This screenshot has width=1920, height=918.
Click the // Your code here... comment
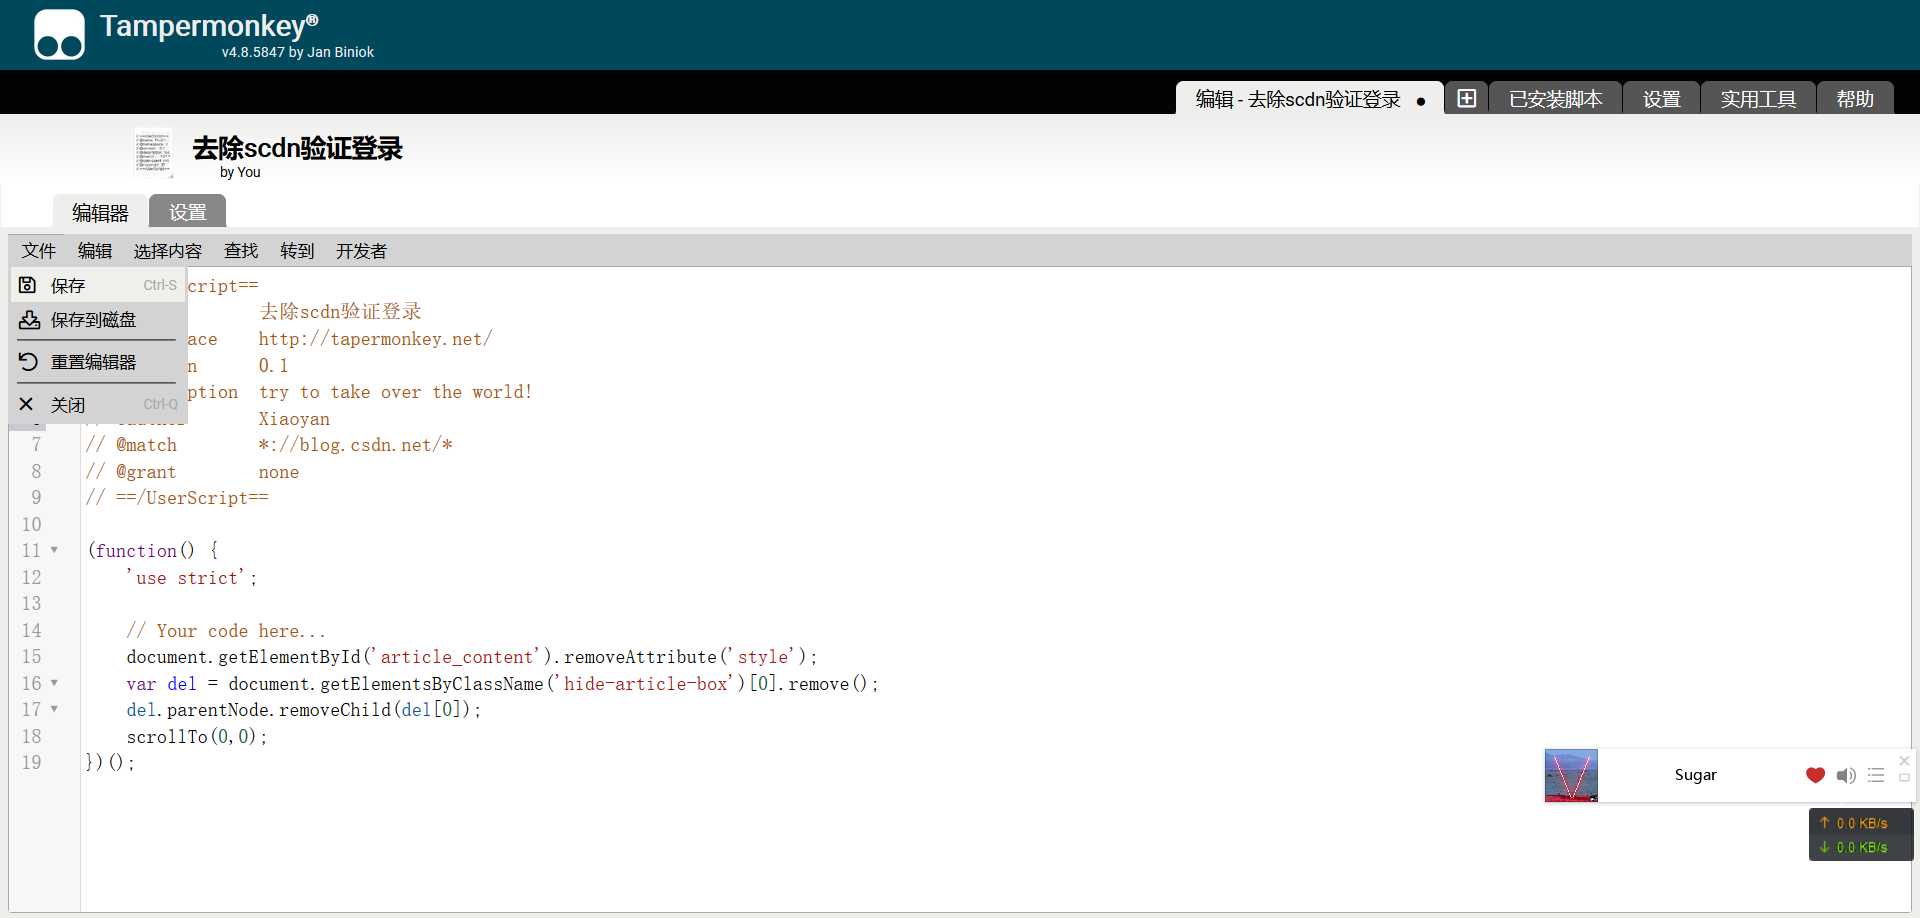click(226, 631)
